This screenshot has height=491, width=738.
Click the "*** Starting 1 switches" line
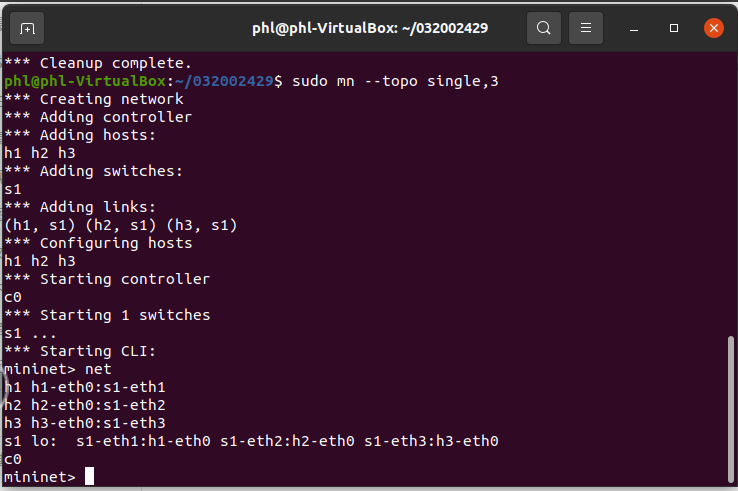coord(107,315)
